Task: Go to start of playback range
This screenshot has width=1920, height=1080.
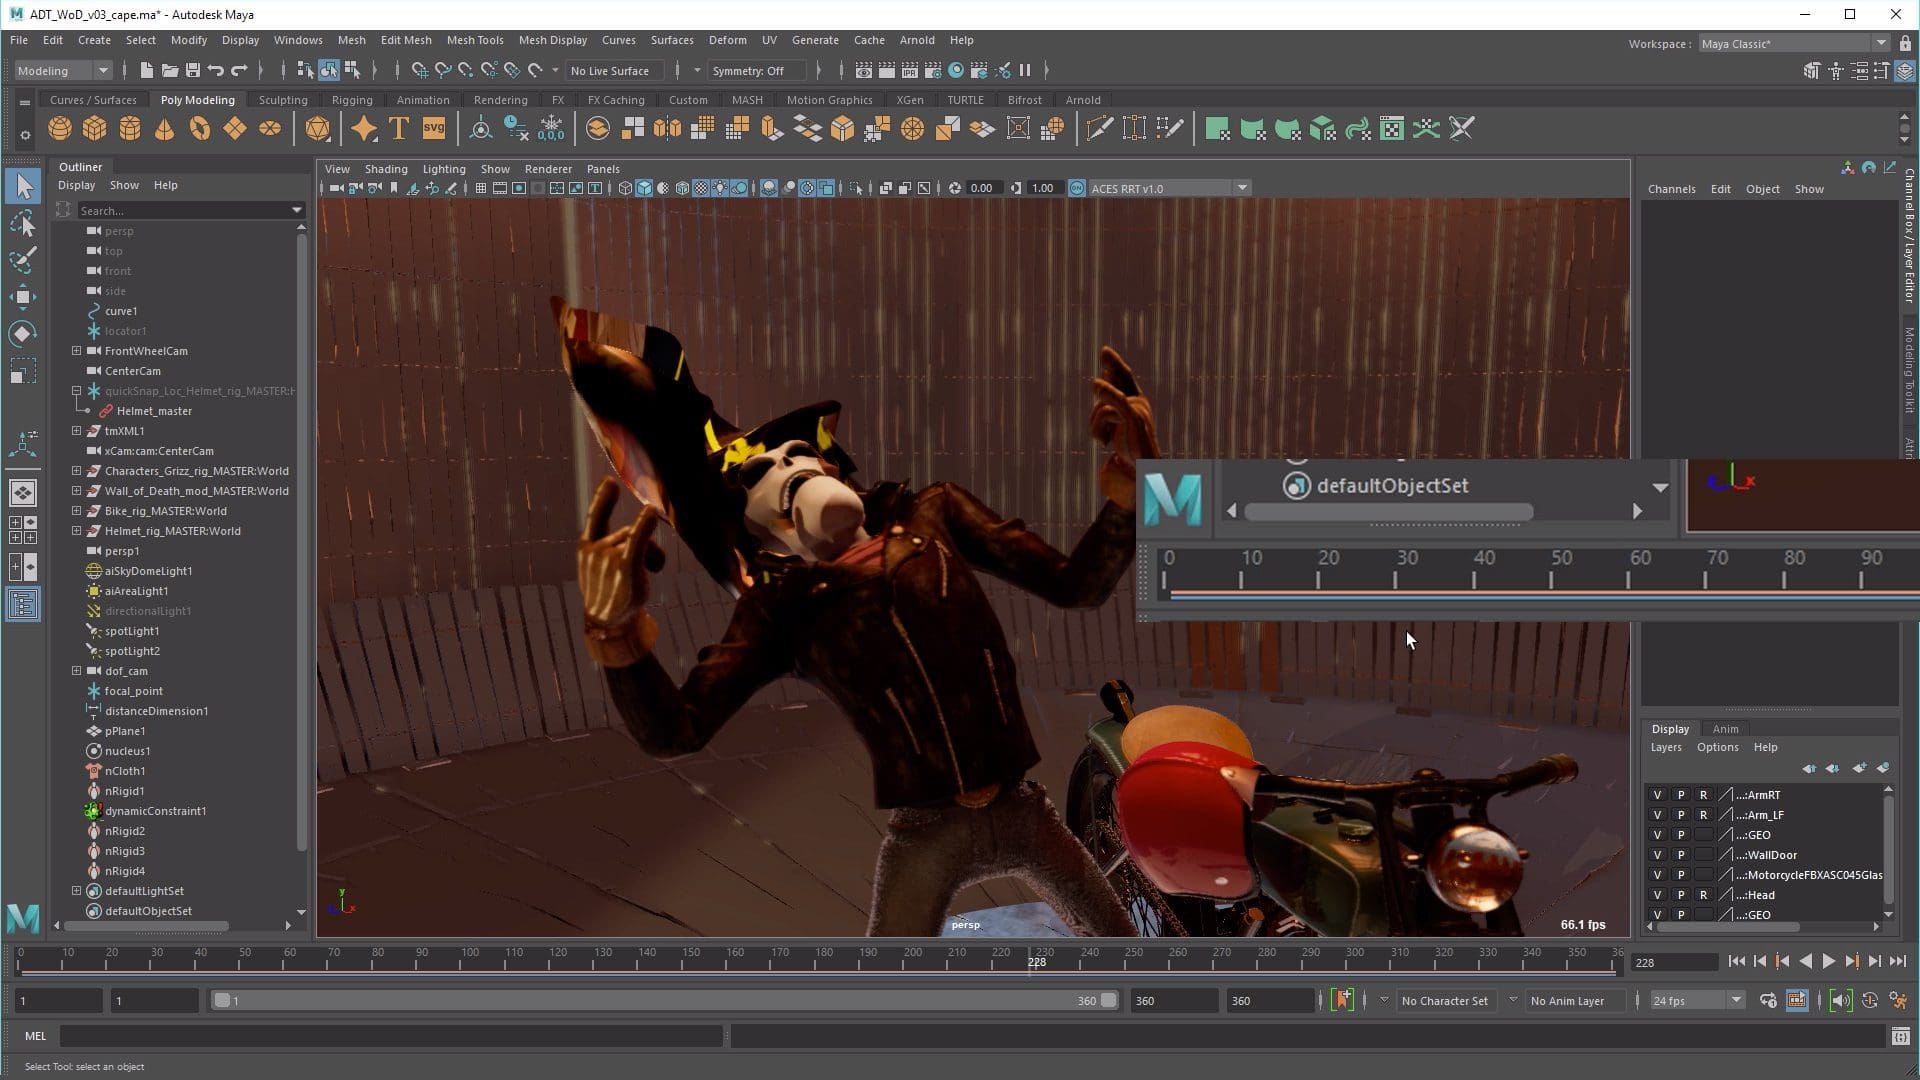Action: [x=1736, y=962]
